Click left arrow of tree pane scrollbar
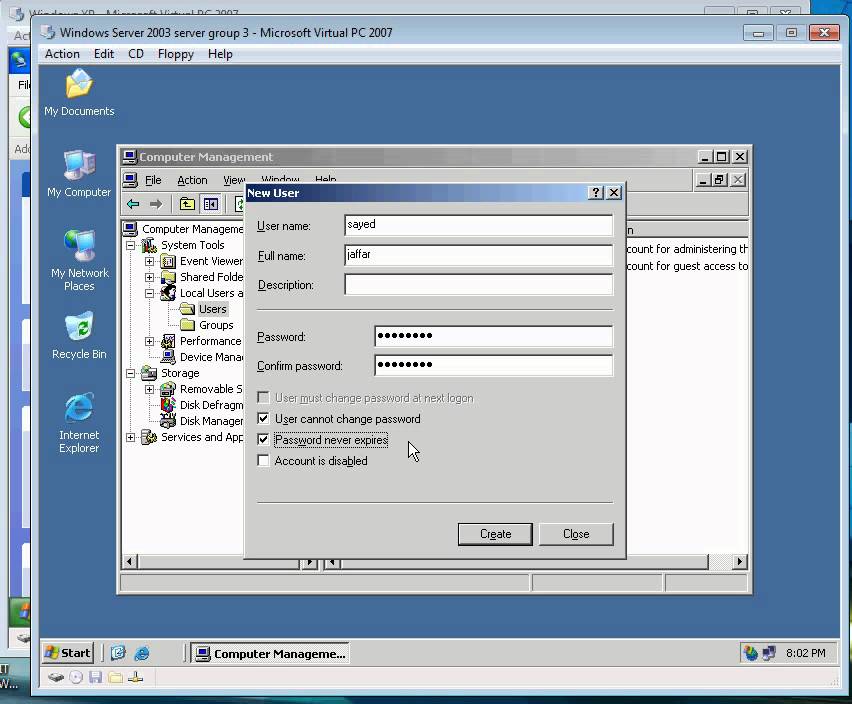Viewport: 852px width, 704px height. pos(129,562)
